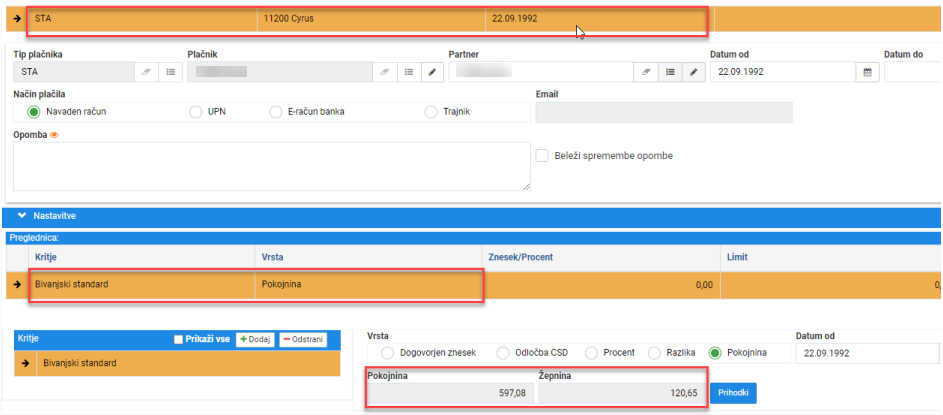Click the Email input field

pos(664,112)
